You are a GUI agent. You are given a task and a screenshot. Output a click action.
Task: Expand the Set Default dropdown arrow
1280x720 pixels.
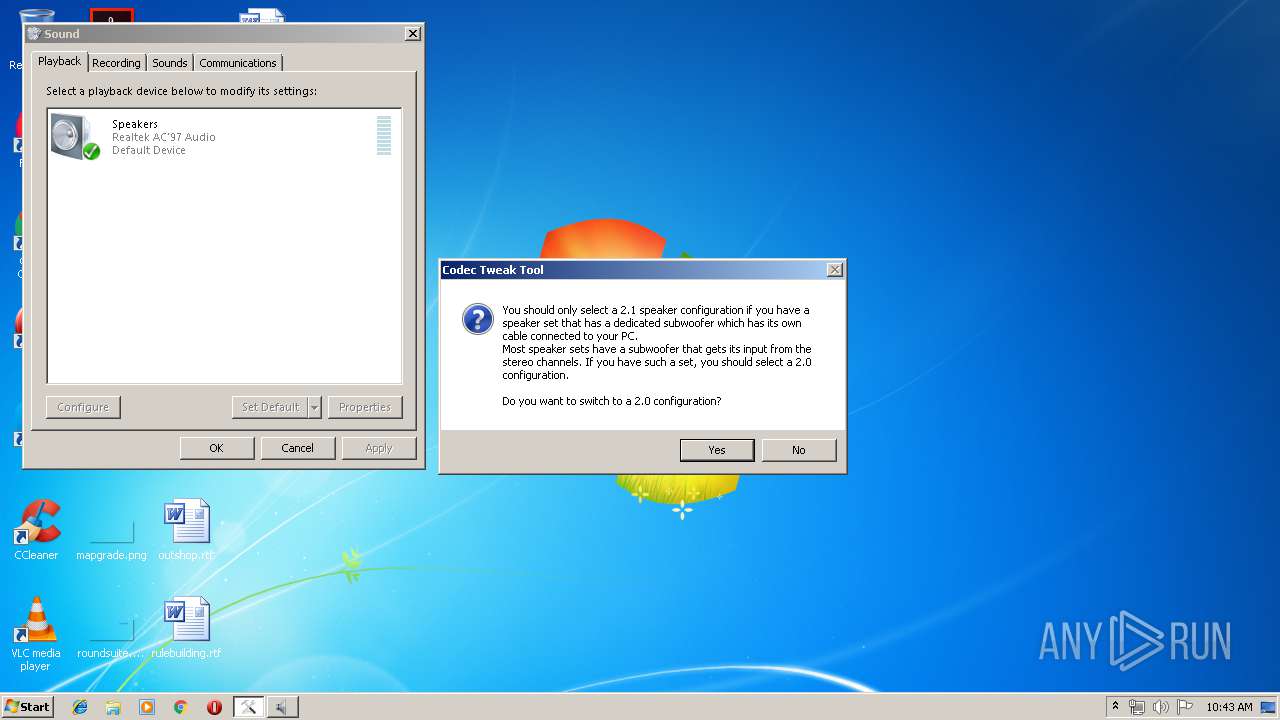click(x=314, y=407)
